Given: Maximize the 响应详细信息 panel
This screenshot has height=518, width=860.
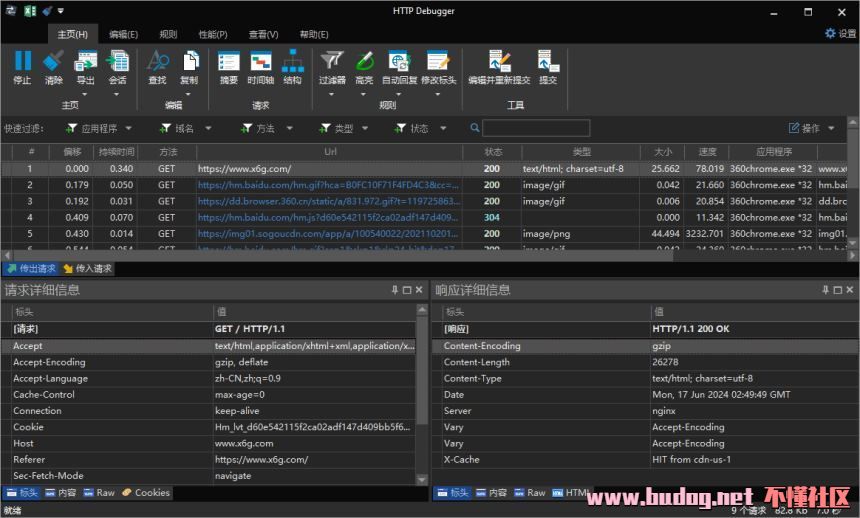Looking at the screenshot, I should pyautogui.click(x=838, y=290).
